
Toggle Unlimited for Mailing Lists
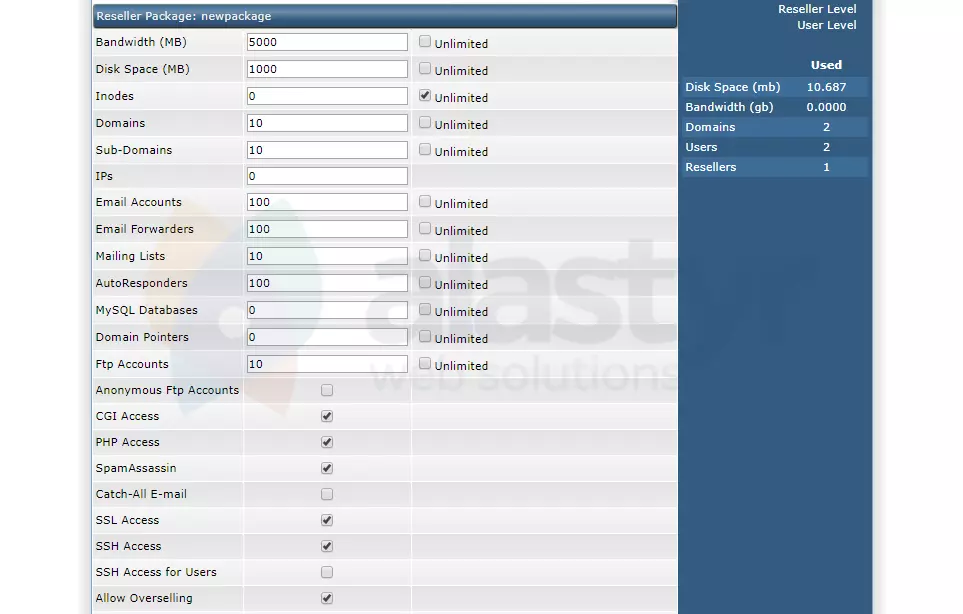pyautogui.click(x=424, y=255)
